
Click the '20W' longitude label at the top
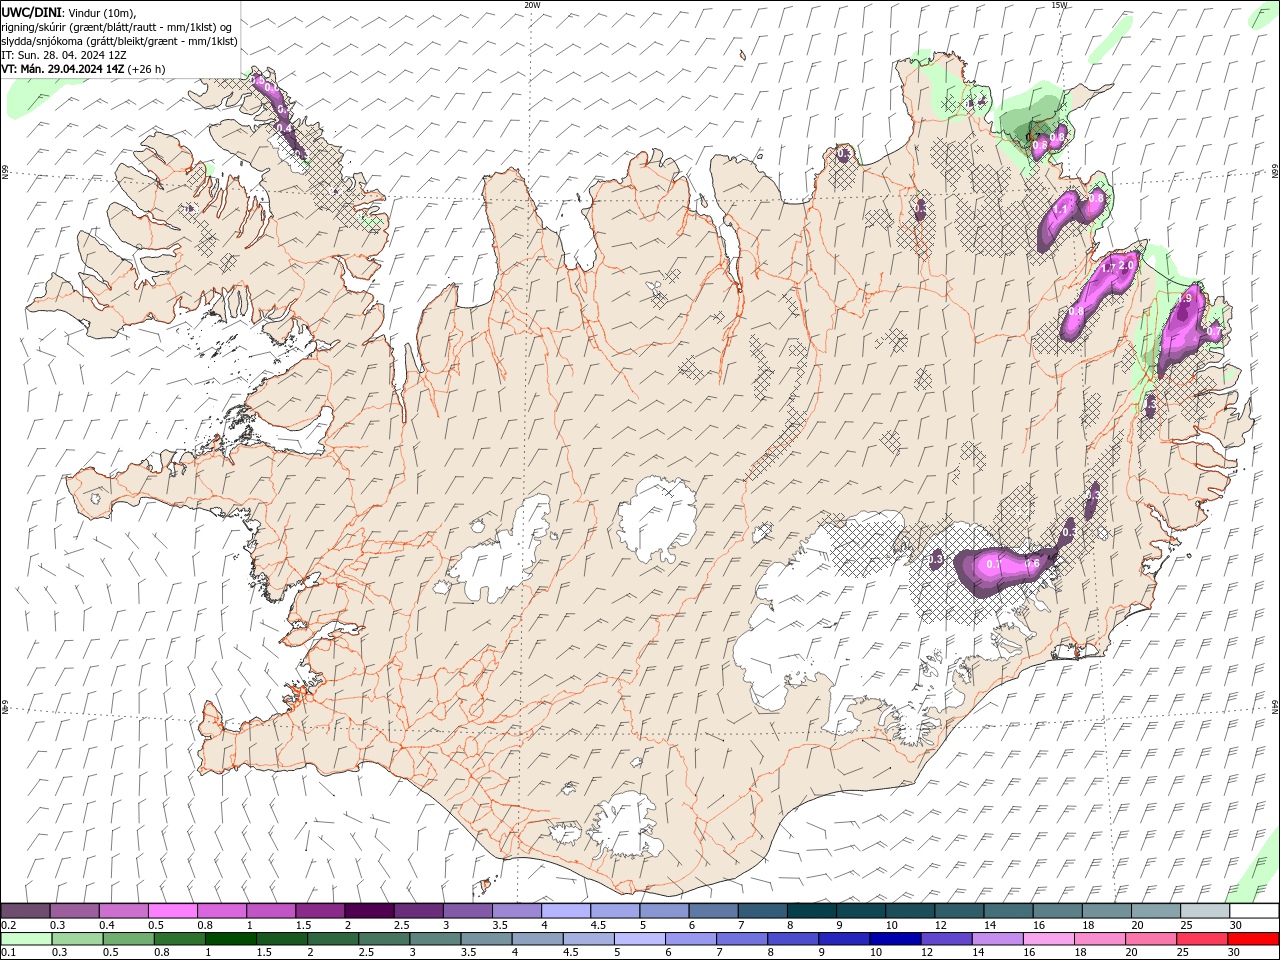[x=532, y=5]
